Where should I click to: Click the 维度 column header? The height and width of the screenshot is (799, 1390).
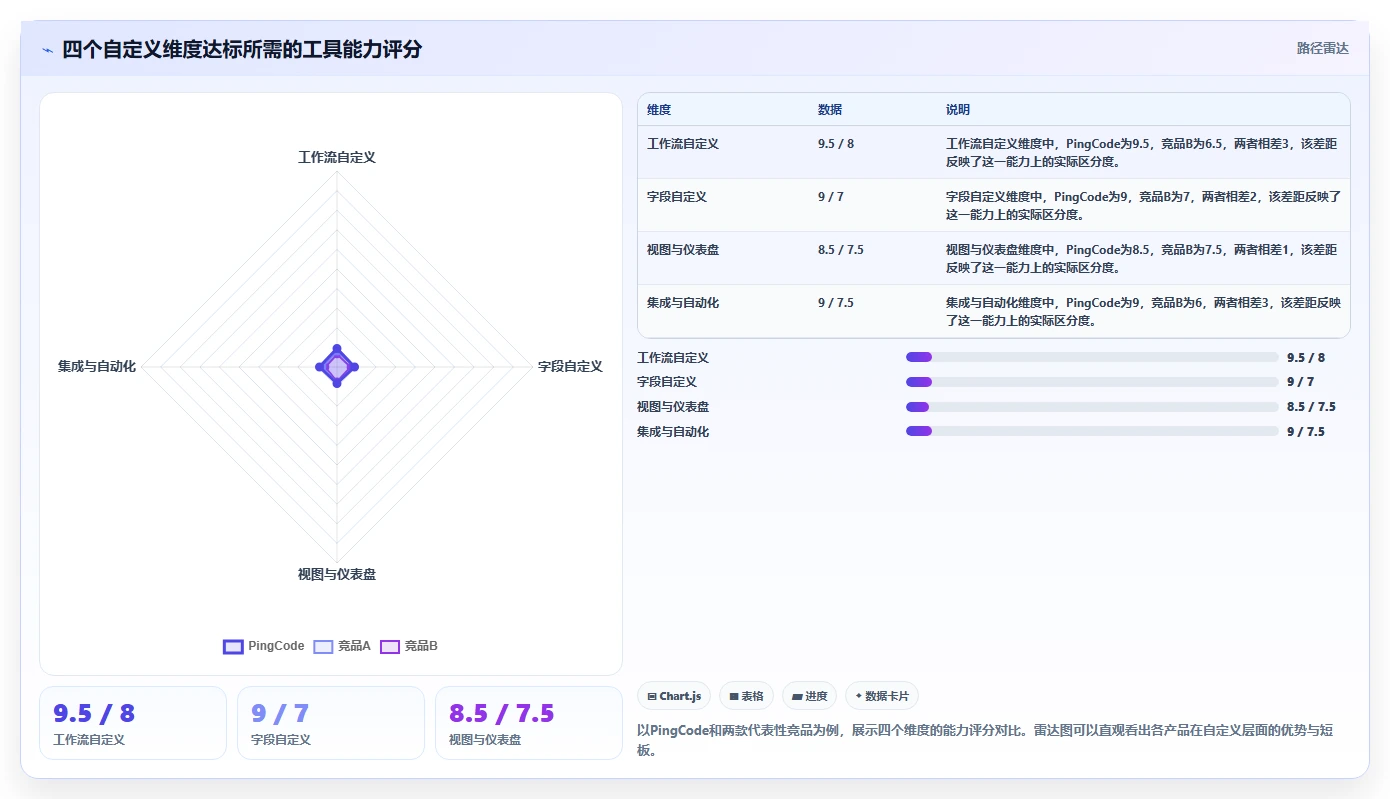(659, 110)
